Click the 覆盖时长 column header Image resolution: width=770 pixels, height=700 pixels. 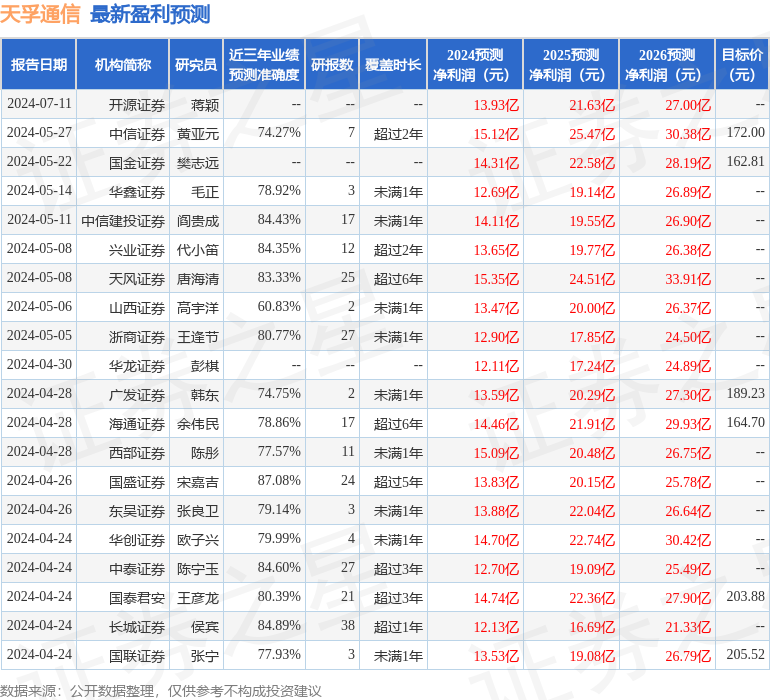pyautogui.click(x=393, y=64)
